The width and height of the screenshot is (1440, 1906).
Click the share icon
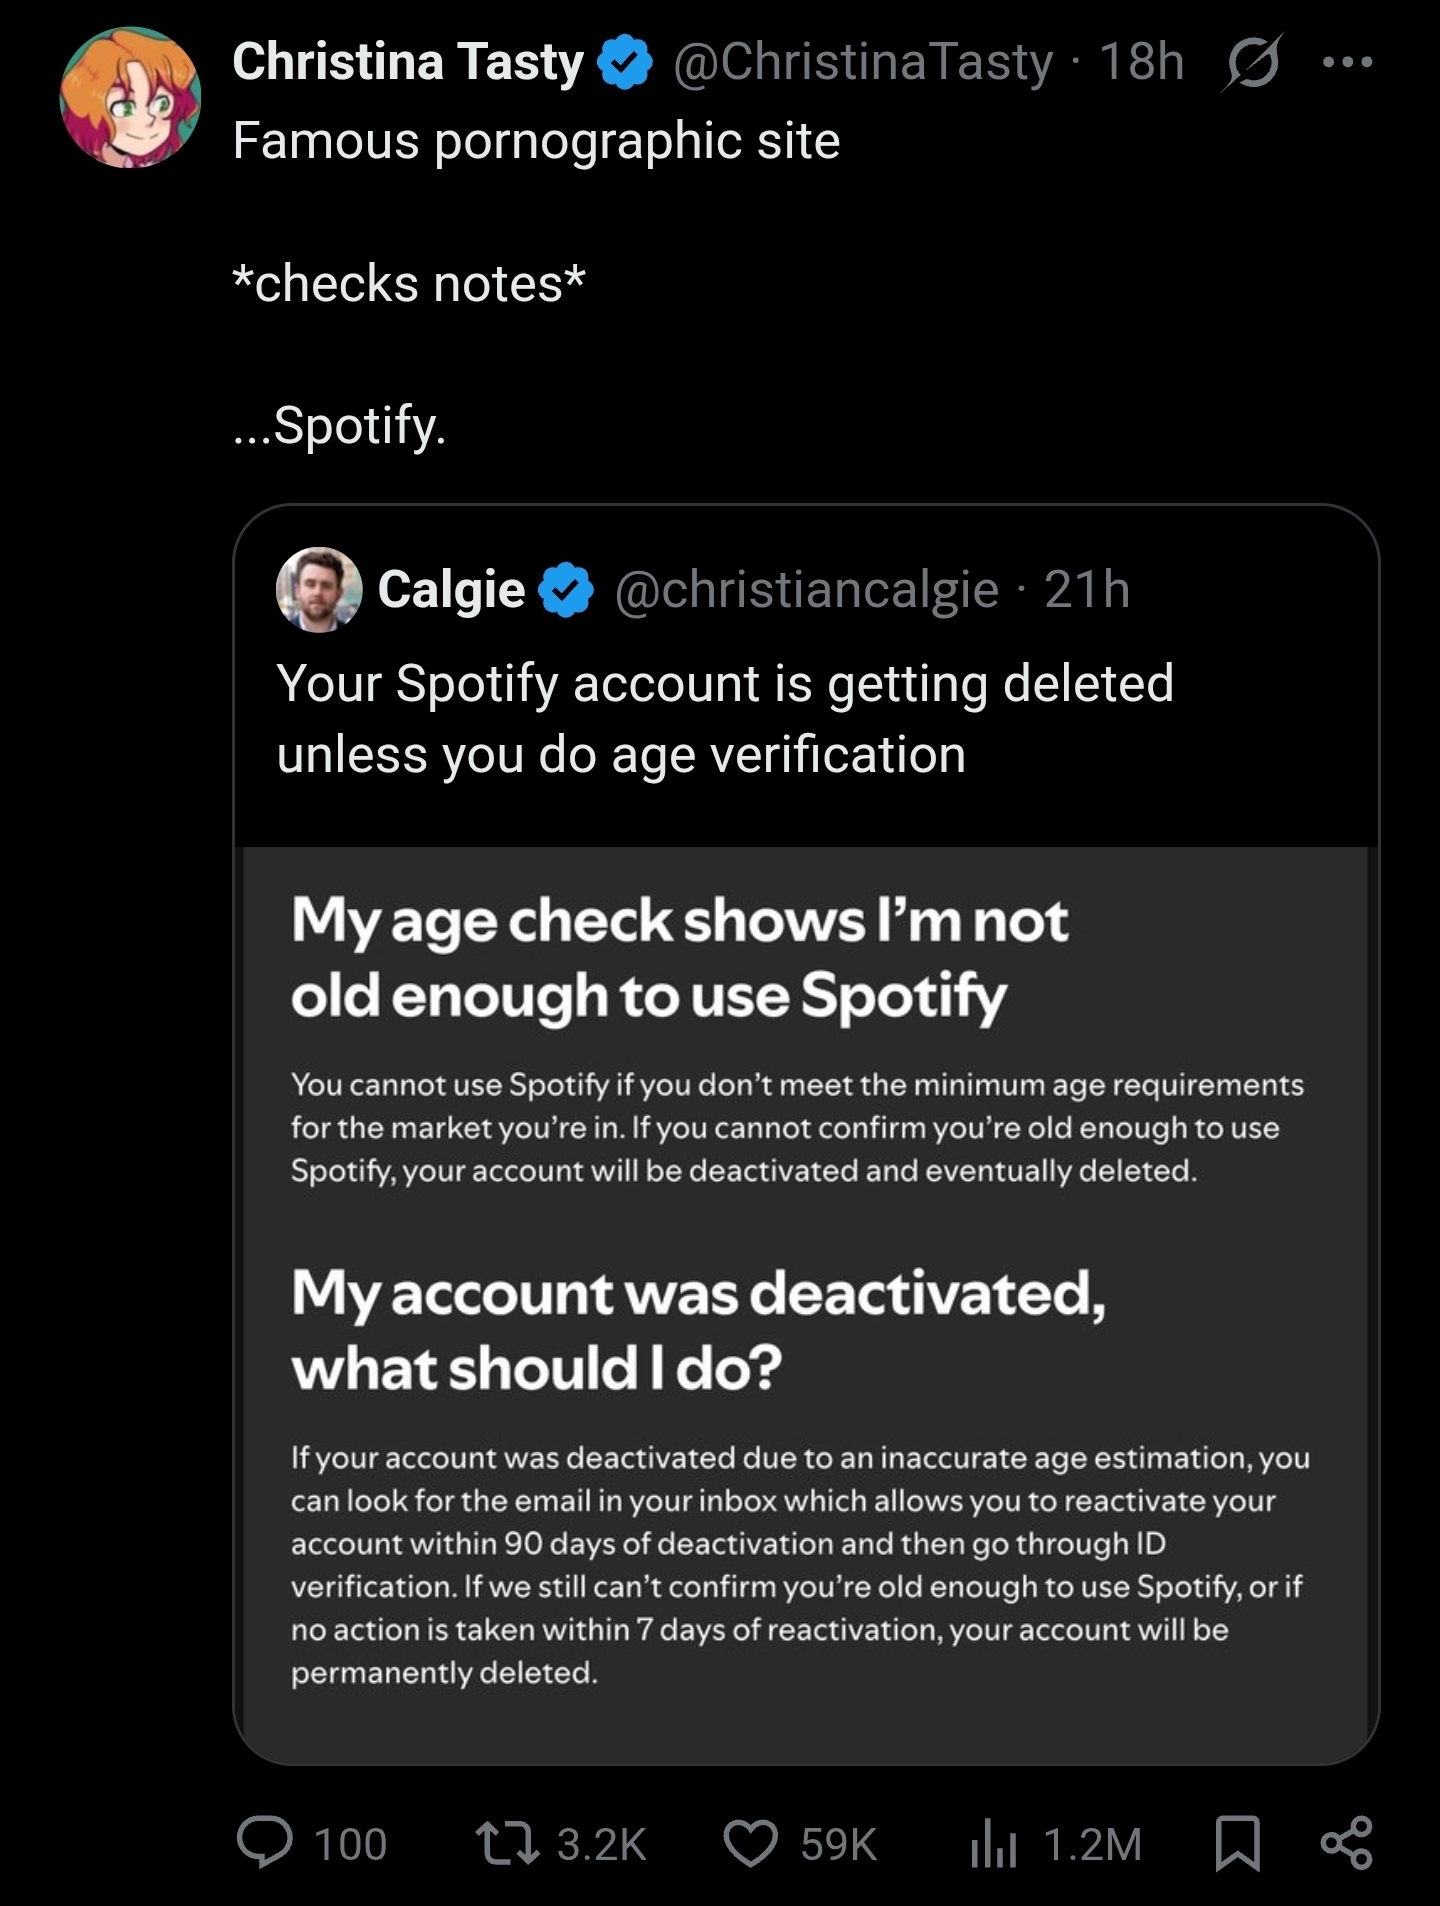click(1346, 1844)
